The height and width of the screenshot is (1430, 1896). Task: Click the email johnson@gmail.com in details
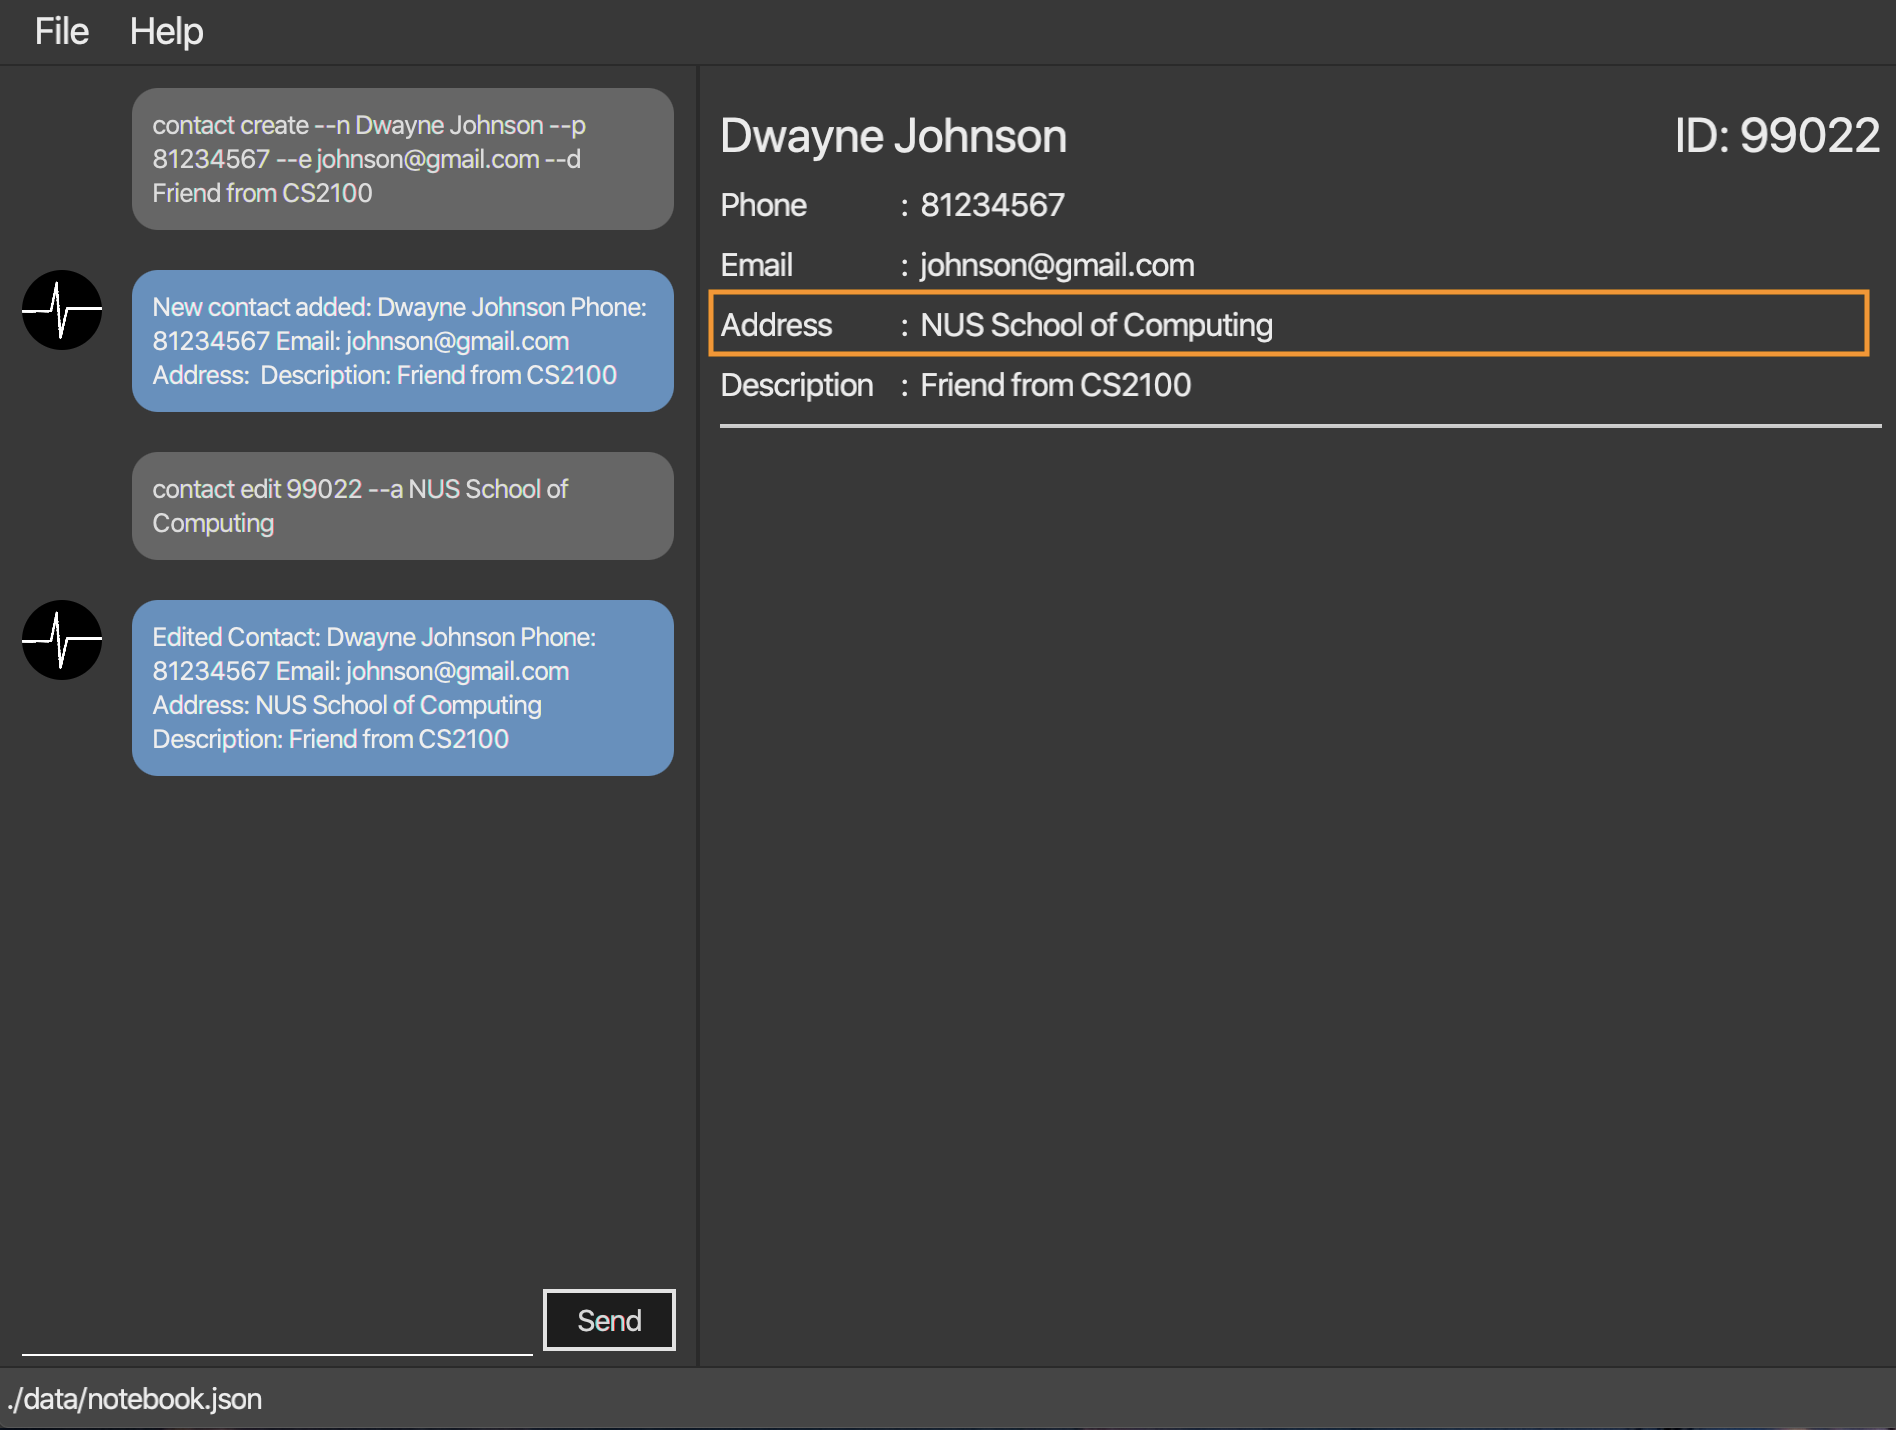[x=1057, y=265]
